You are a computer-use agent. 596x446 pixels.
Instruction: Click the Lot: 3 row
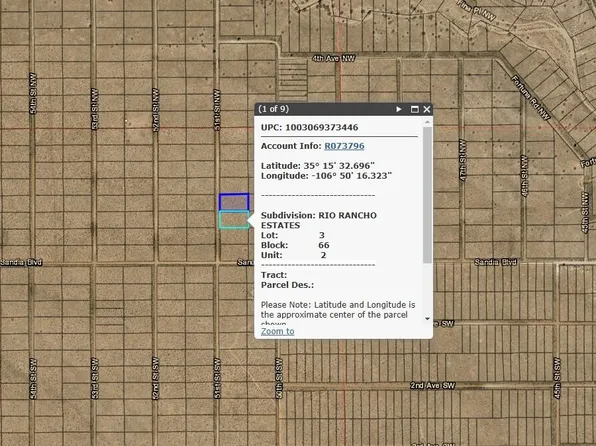coord(293,235)
